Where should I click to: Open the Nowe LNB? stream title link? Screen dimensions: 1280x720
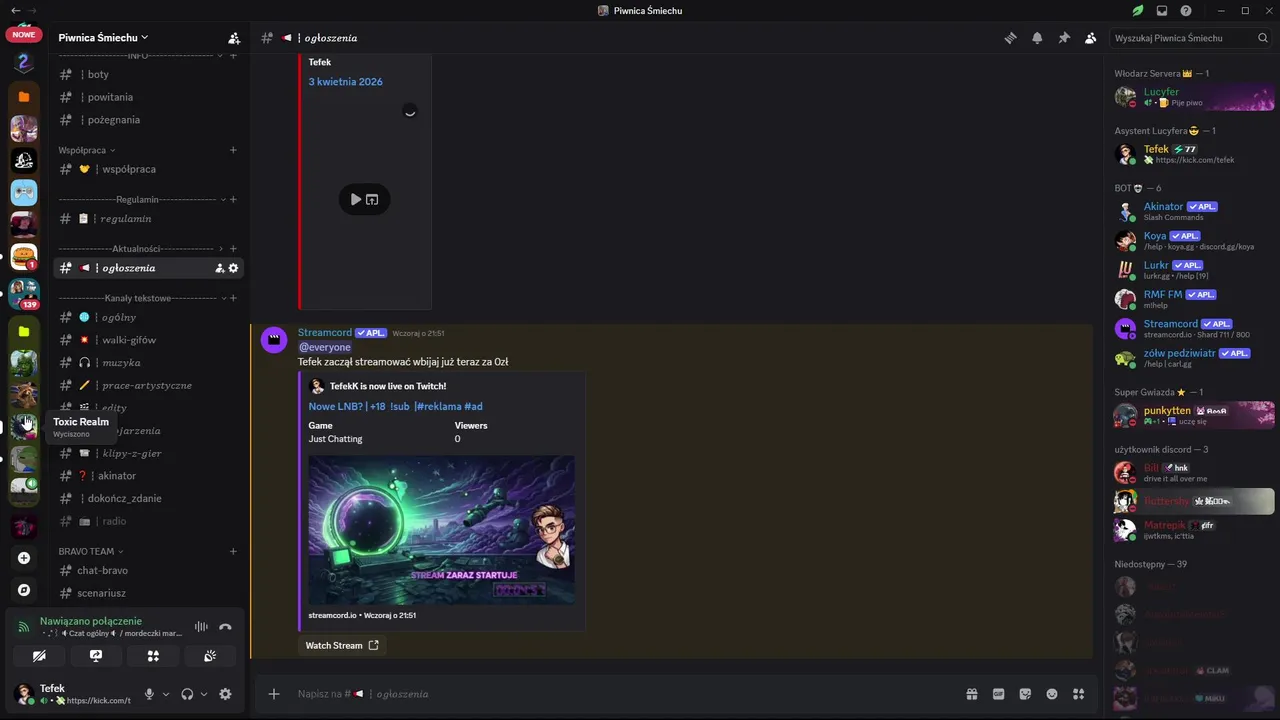pyautogui.click(x=395, y=406)
